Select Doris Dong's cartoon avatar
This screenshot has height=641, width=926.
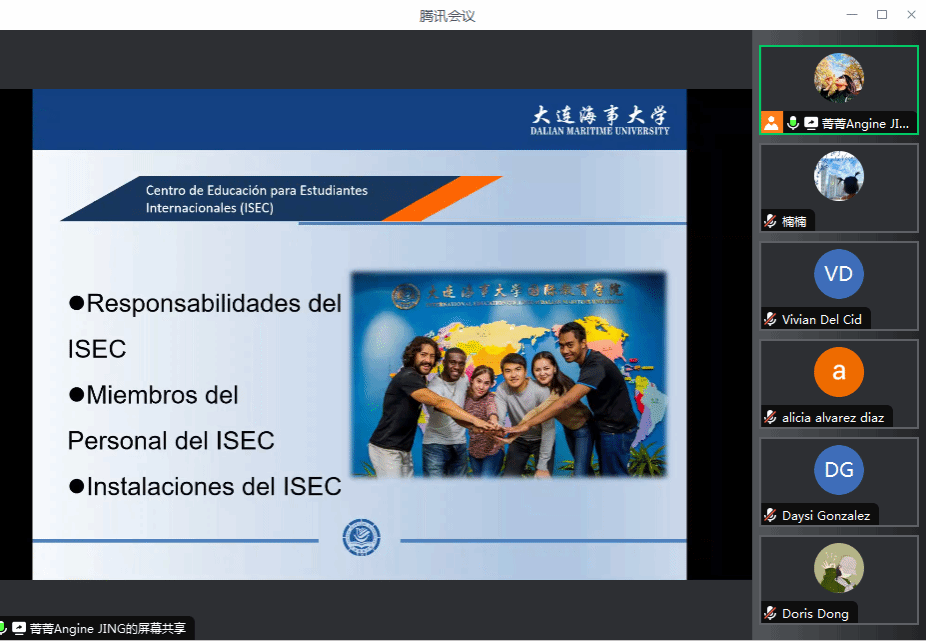click(x=838, y=568)
